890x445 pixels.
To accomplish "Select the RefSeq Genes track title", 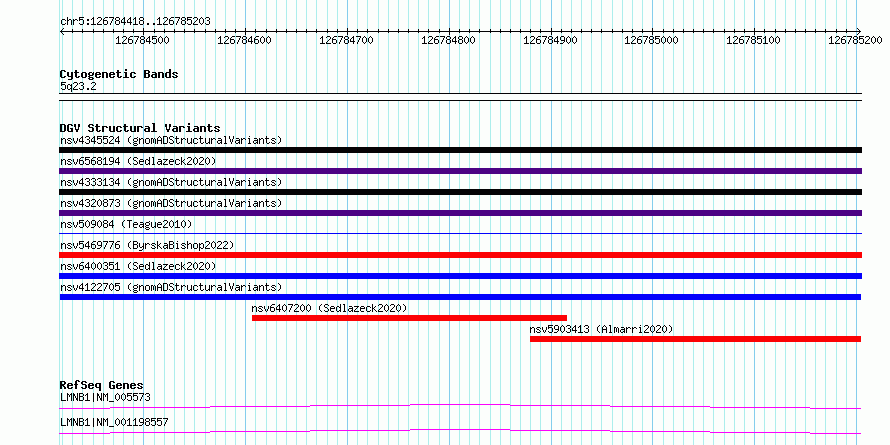I will [102, 386].
